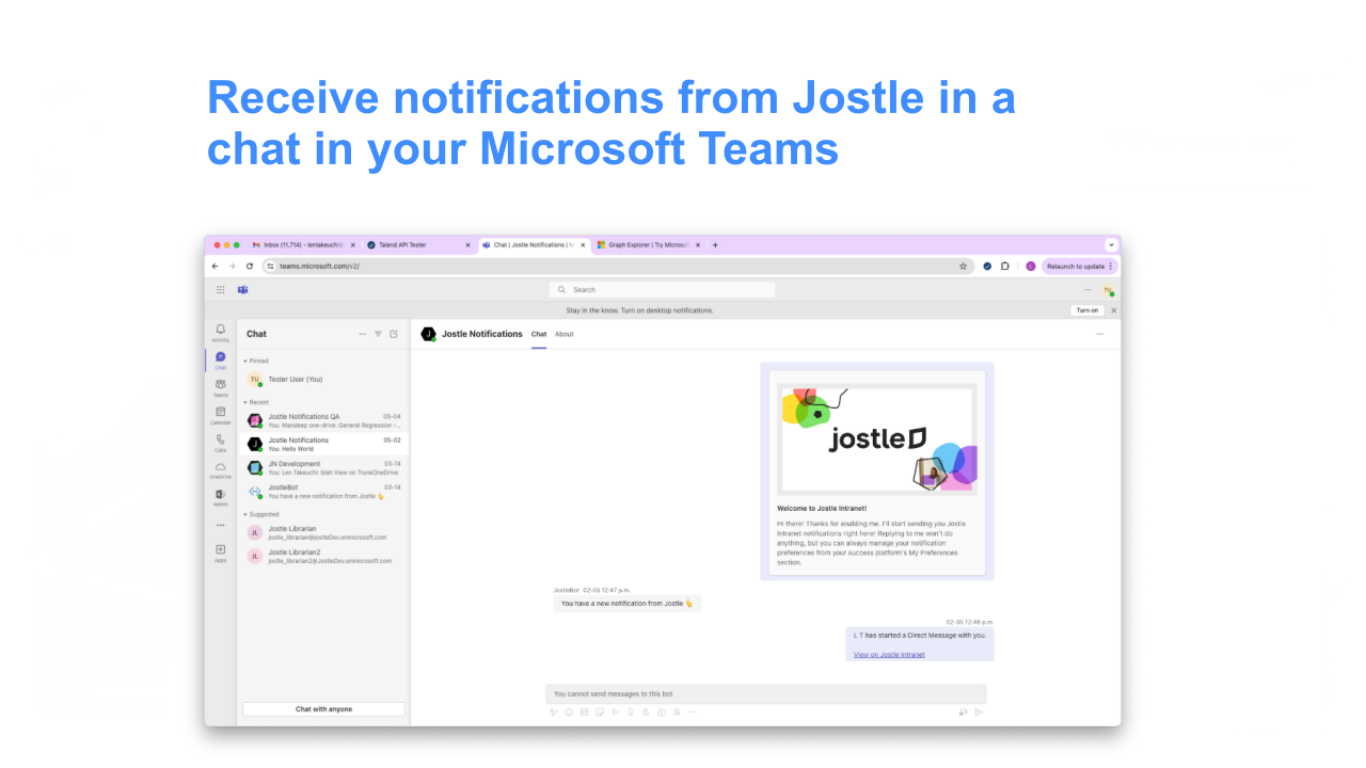Click the Chat with anyone button
1366x768 pixels.
[x=324, y=709]
